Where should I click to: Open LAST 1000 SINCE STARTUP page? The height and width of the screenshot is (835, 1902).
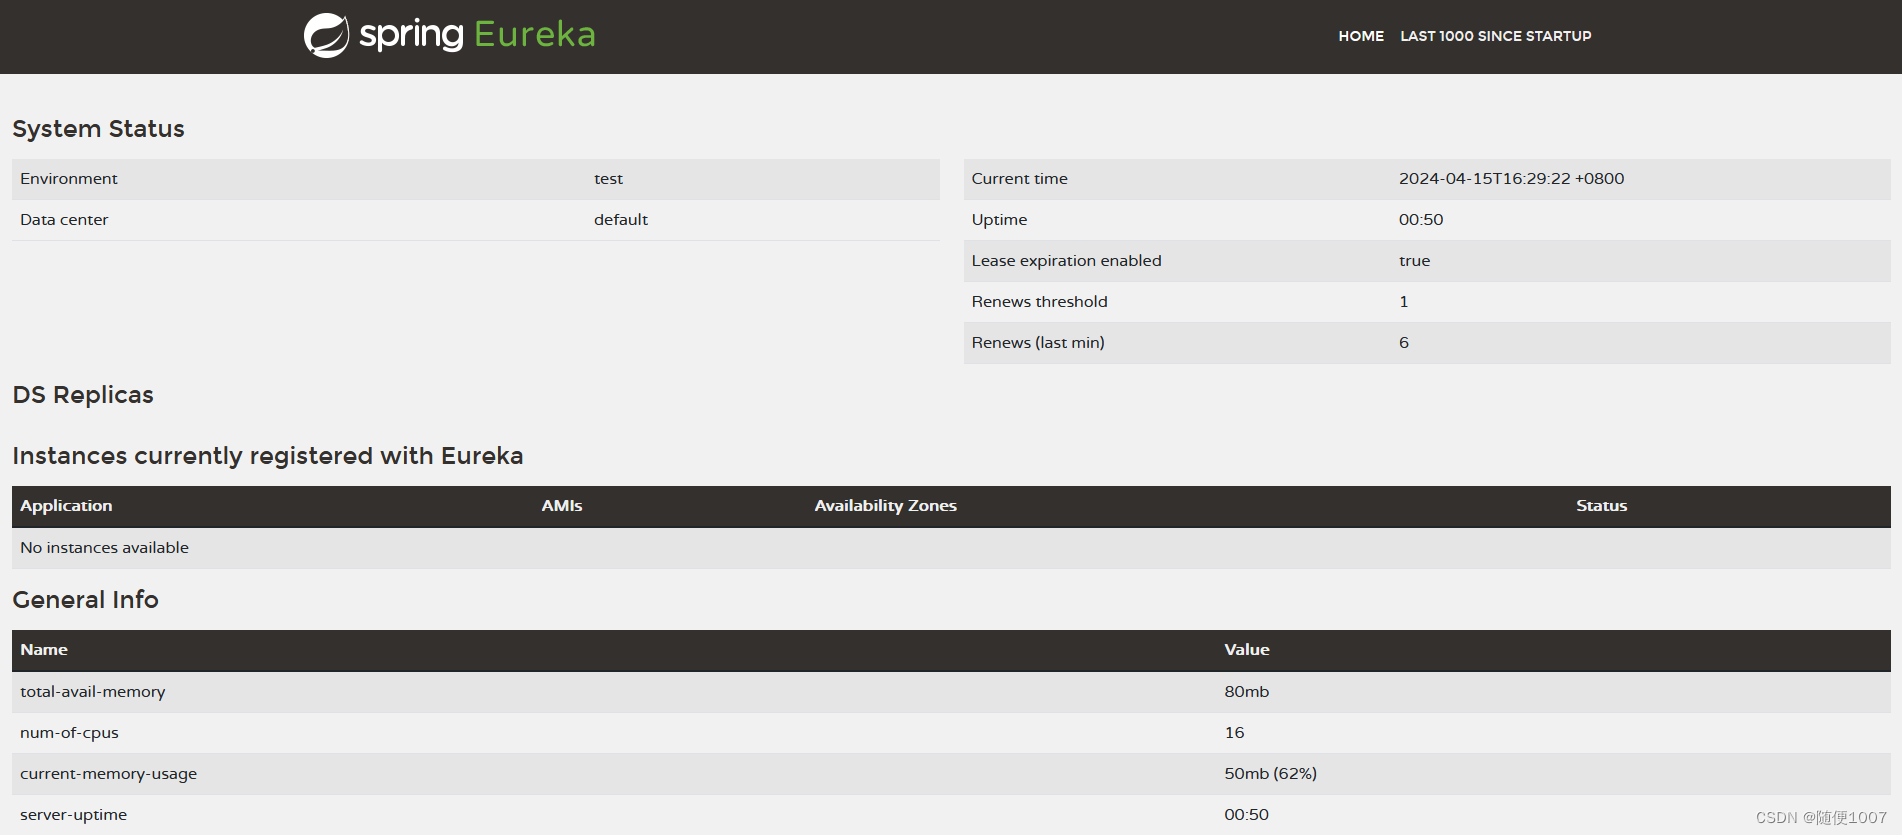coord(1495,36)
